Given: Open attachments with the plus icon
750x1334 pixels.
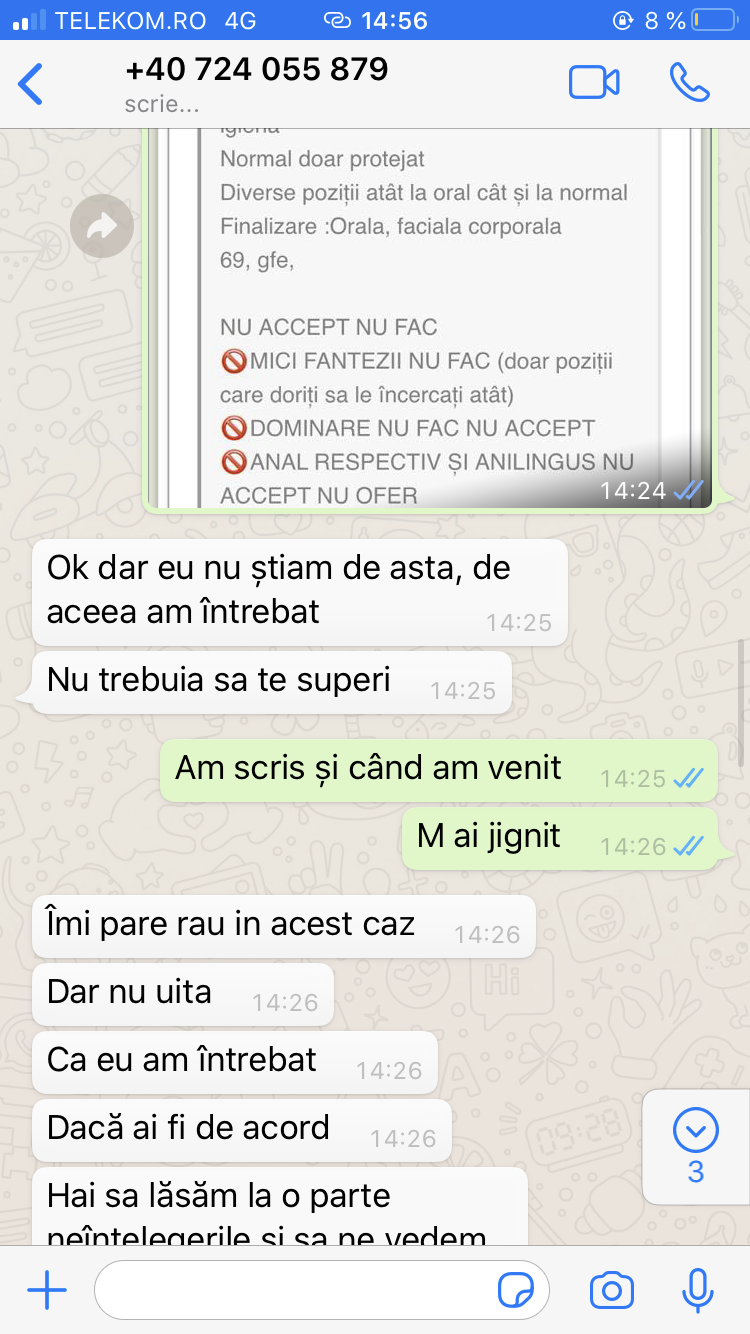Looking at the screenshot, I should 47,1291.
